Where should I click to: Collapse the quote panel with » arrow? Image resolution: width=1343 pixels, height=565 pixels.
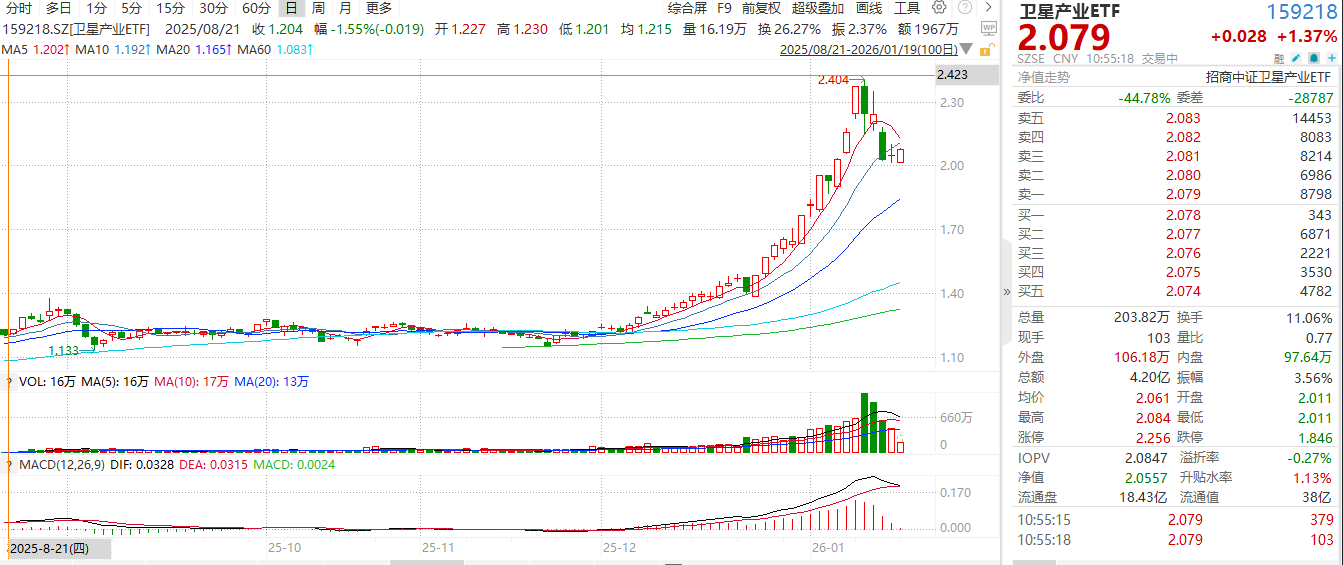coord(1007,292)
